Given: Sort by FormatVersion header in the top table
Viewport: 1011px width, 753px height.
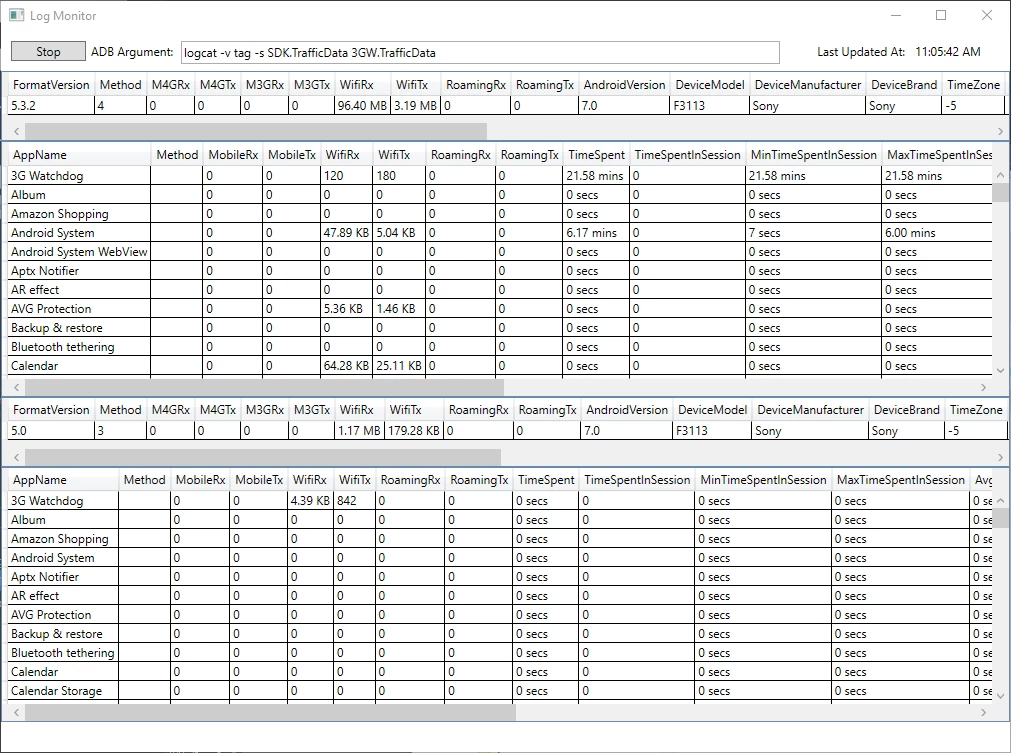Looking at the screenshot, I should pos(51,85).
